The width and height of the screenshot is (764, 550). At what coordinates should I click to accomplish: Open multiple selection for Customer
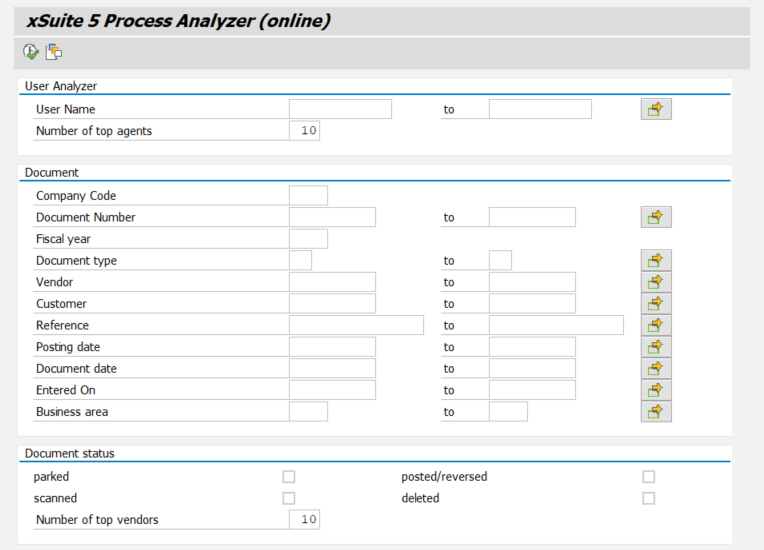tap(656, 303)
